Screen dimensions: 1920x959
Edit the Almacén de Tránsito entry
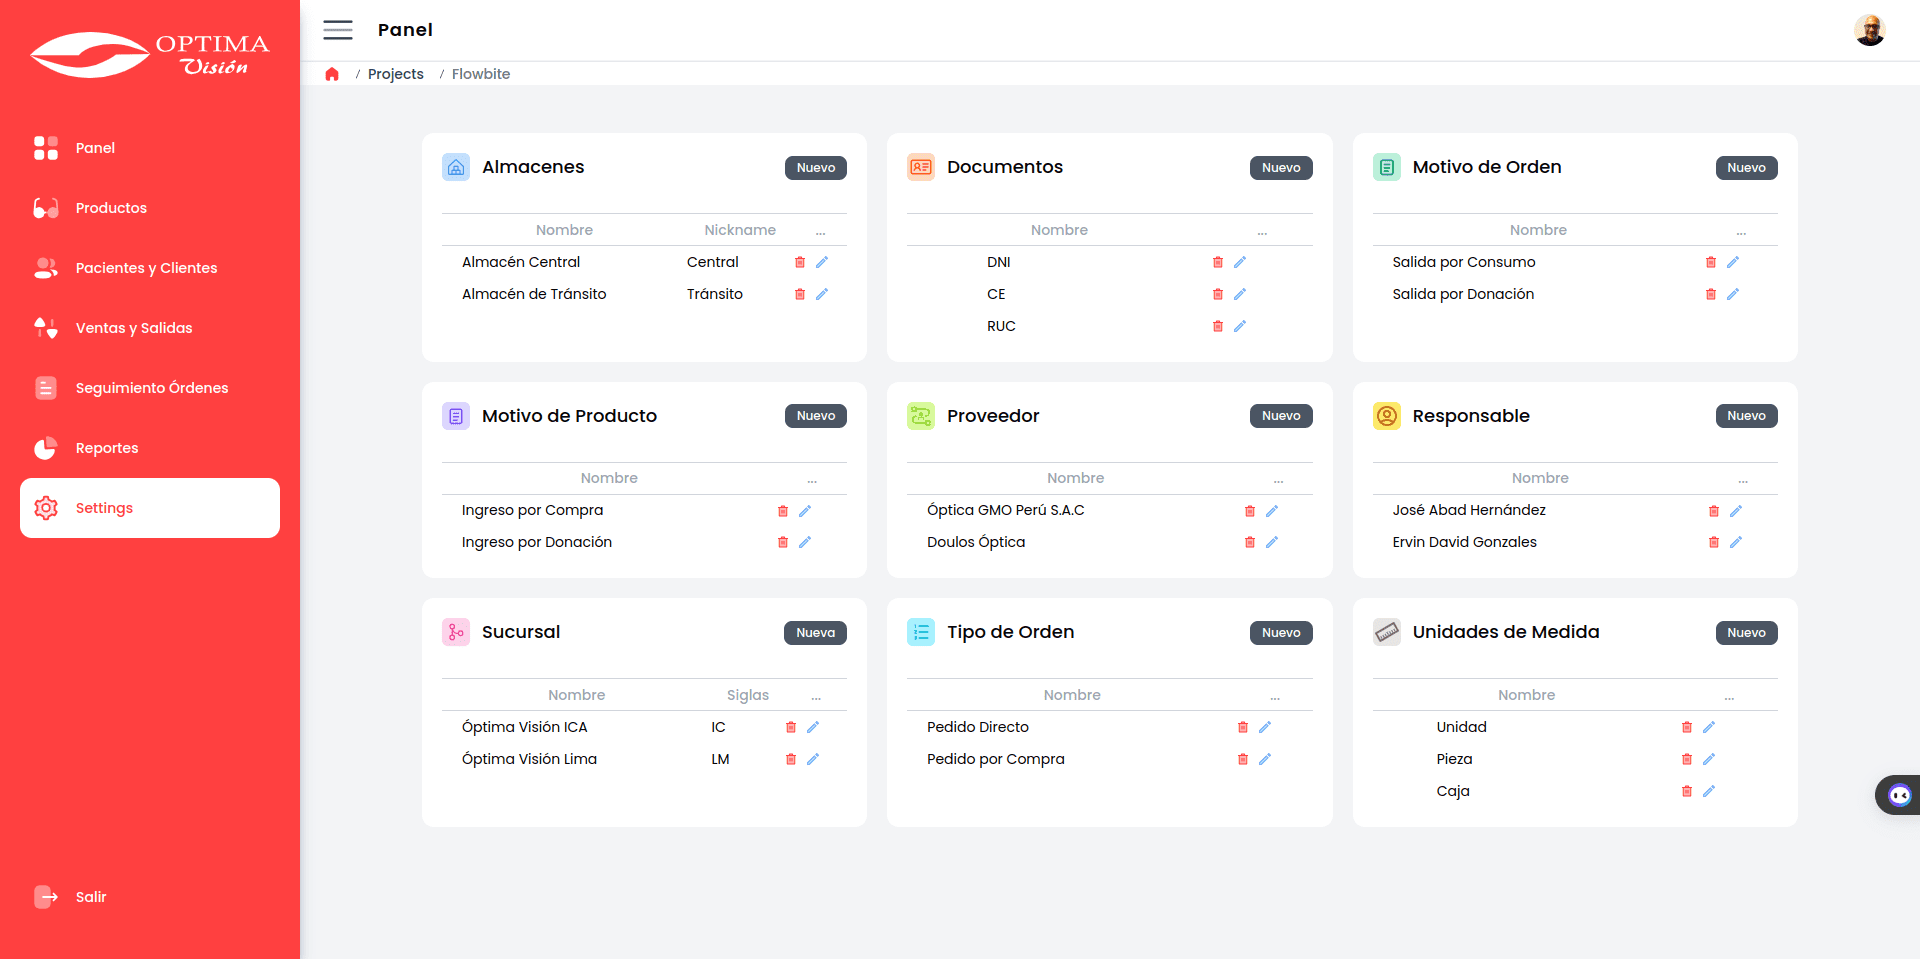pyautogui.click(x=822, y=294)
